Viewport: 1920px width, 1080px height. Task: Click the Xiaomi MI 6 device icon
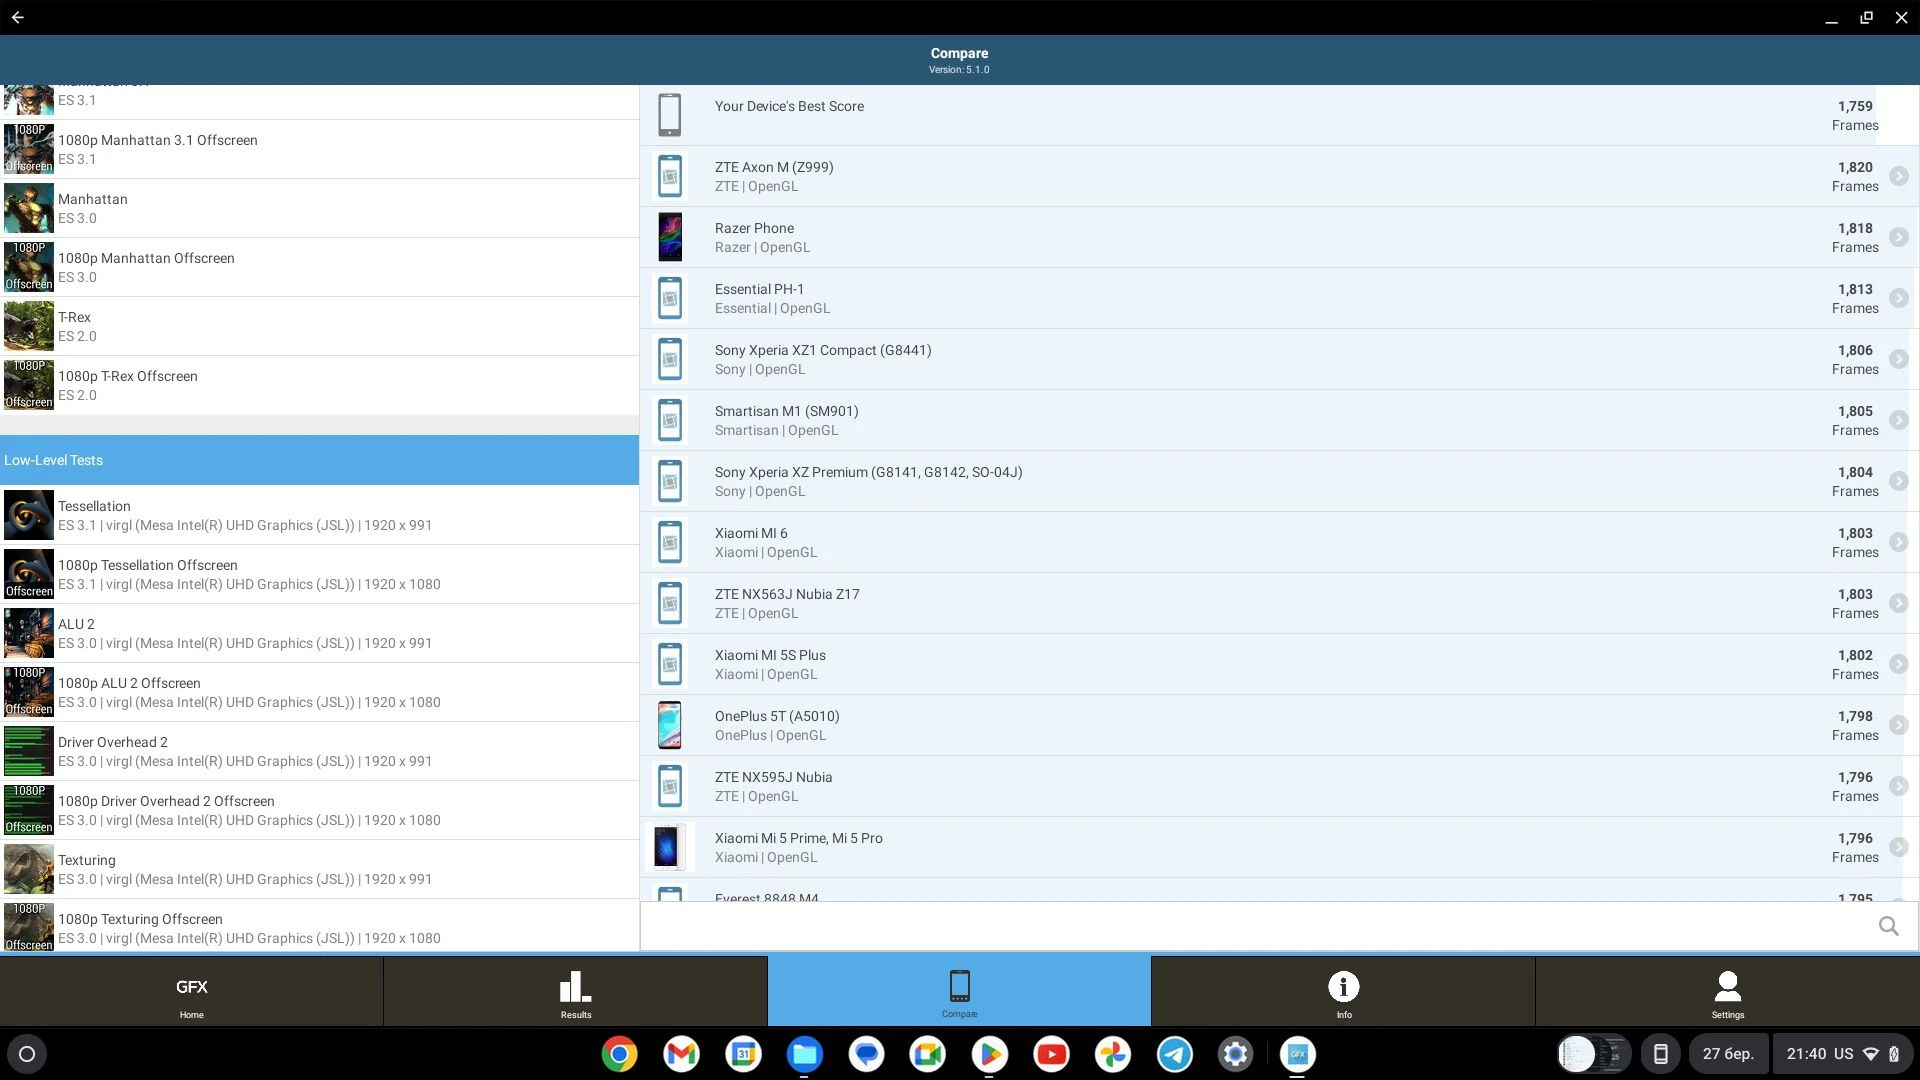(670, 542)
